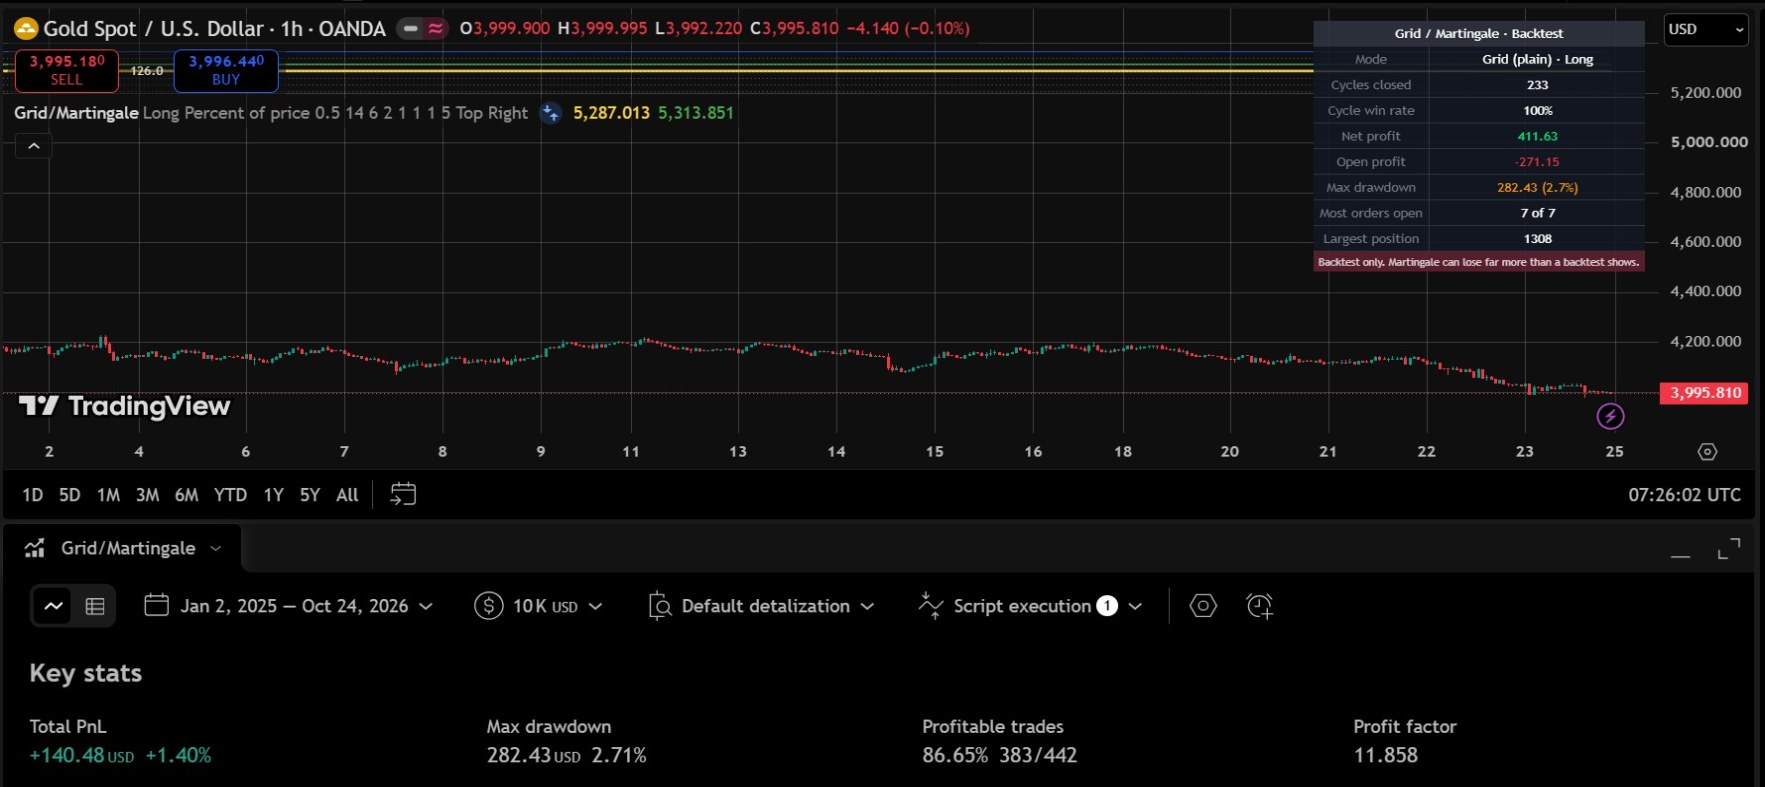The height and width of the screenshot is (787, 1765).
Task: Select the 1Y time range
Action: coord(273,495)
